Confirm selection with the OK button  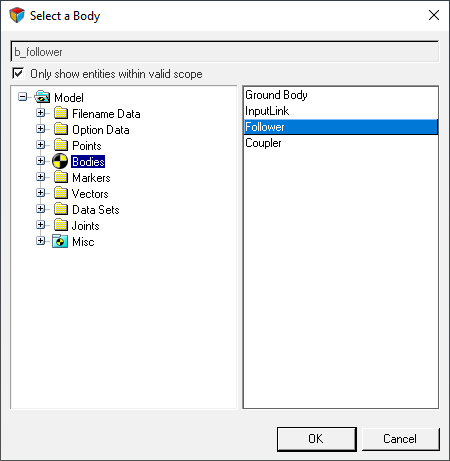point(317,439)
